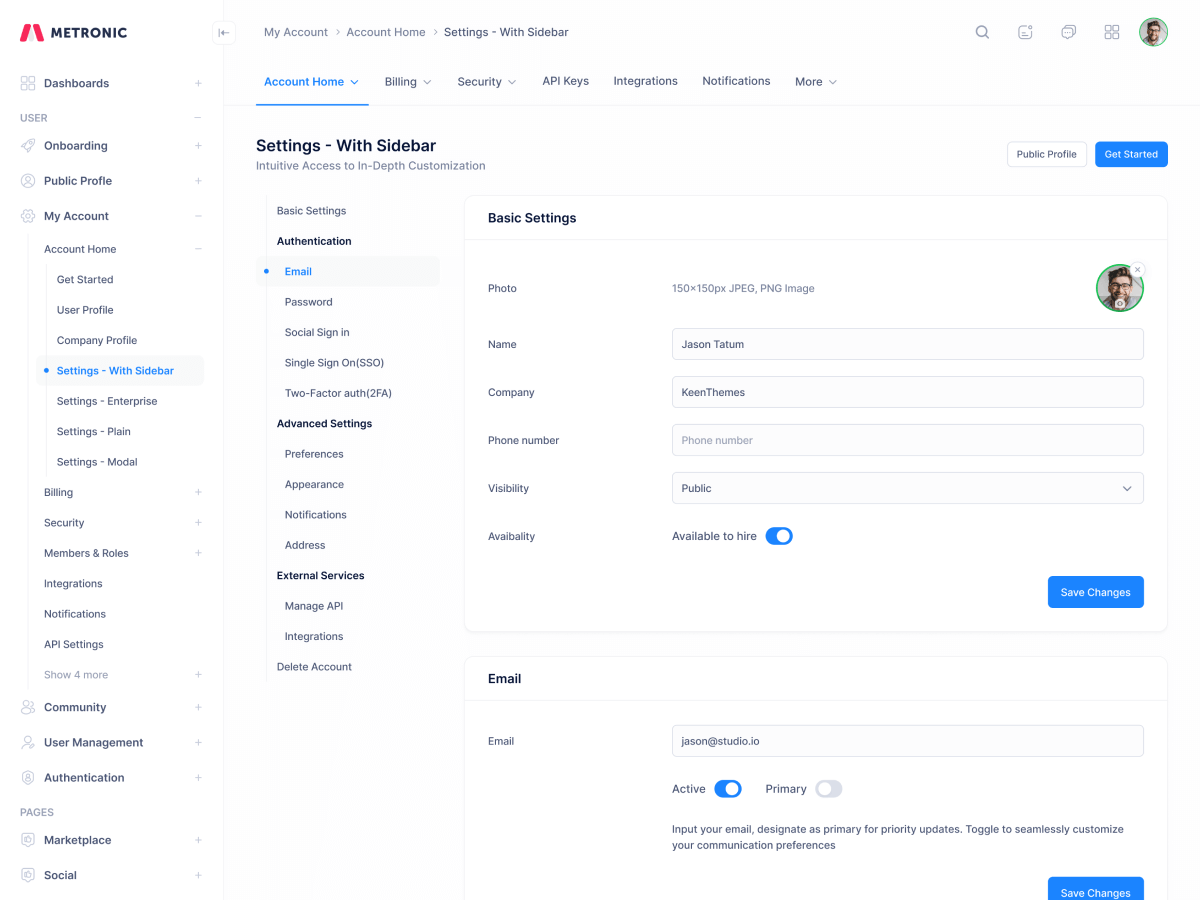The height and width of the screenshot is (900, 1200).
Task: Open the Notifications tab in the top navigation
Action: 736,80
